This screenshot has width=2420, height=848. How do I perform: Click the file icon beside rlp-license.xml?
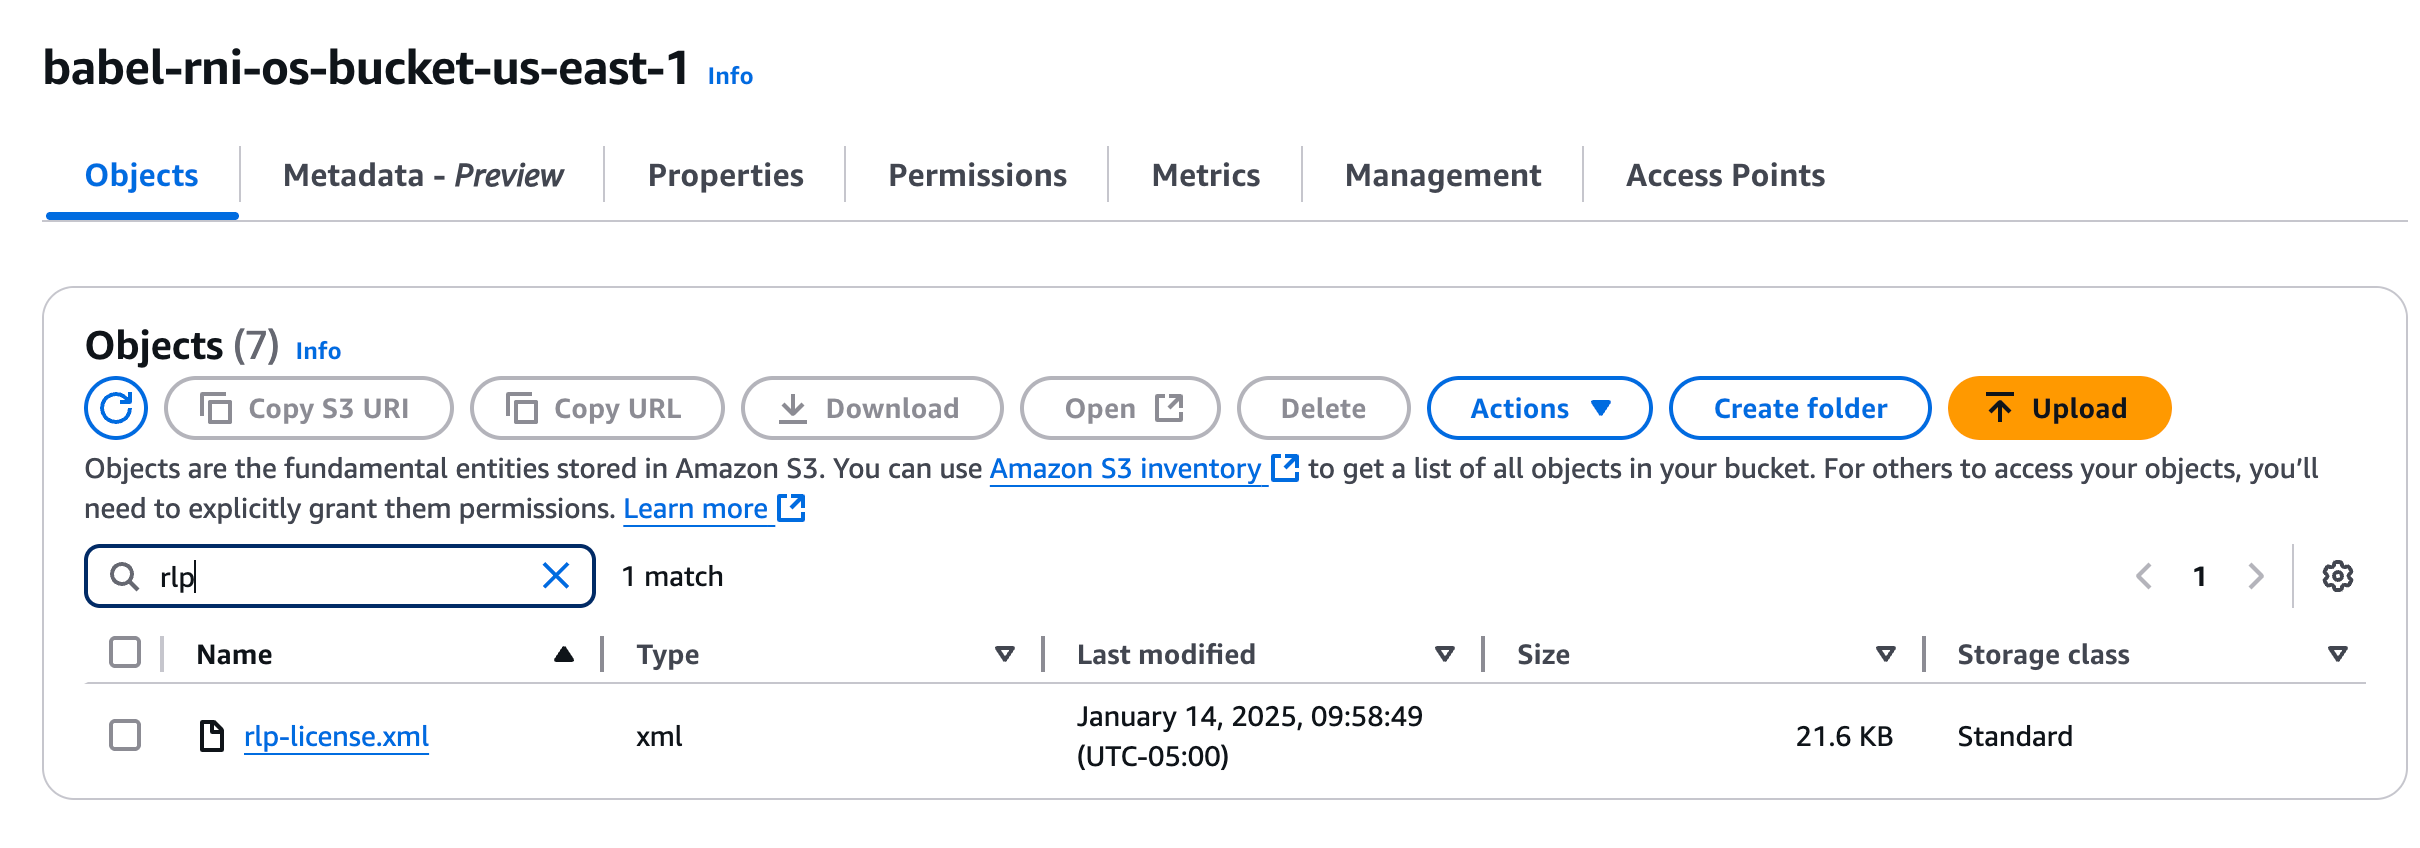pos(211,736)
